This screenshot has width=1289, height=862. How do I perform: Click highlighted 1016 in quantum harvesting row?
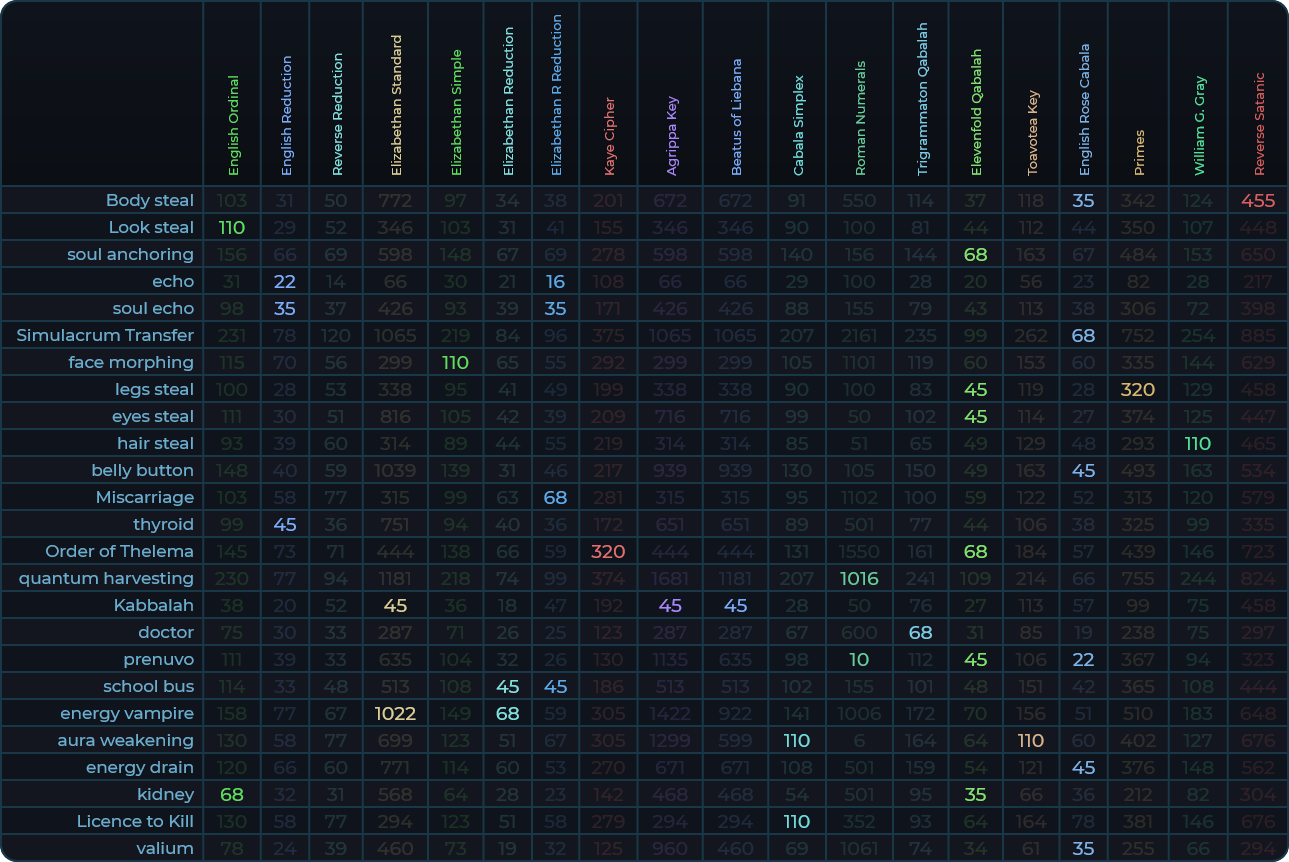click(859, 578)
